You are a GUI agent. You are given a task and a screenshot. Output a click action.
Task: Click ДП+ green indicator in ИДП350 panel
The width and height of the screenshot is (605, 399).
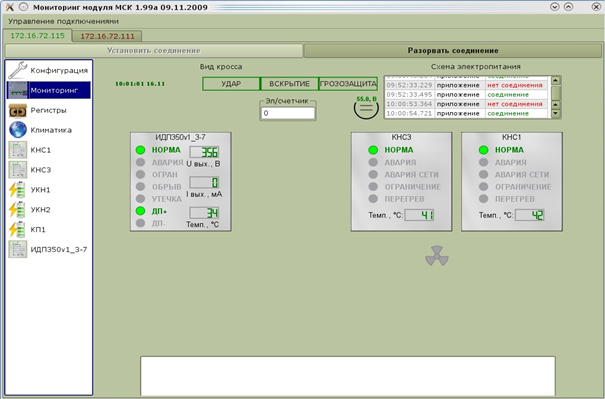pyautogui.click(x=140, y=211)
